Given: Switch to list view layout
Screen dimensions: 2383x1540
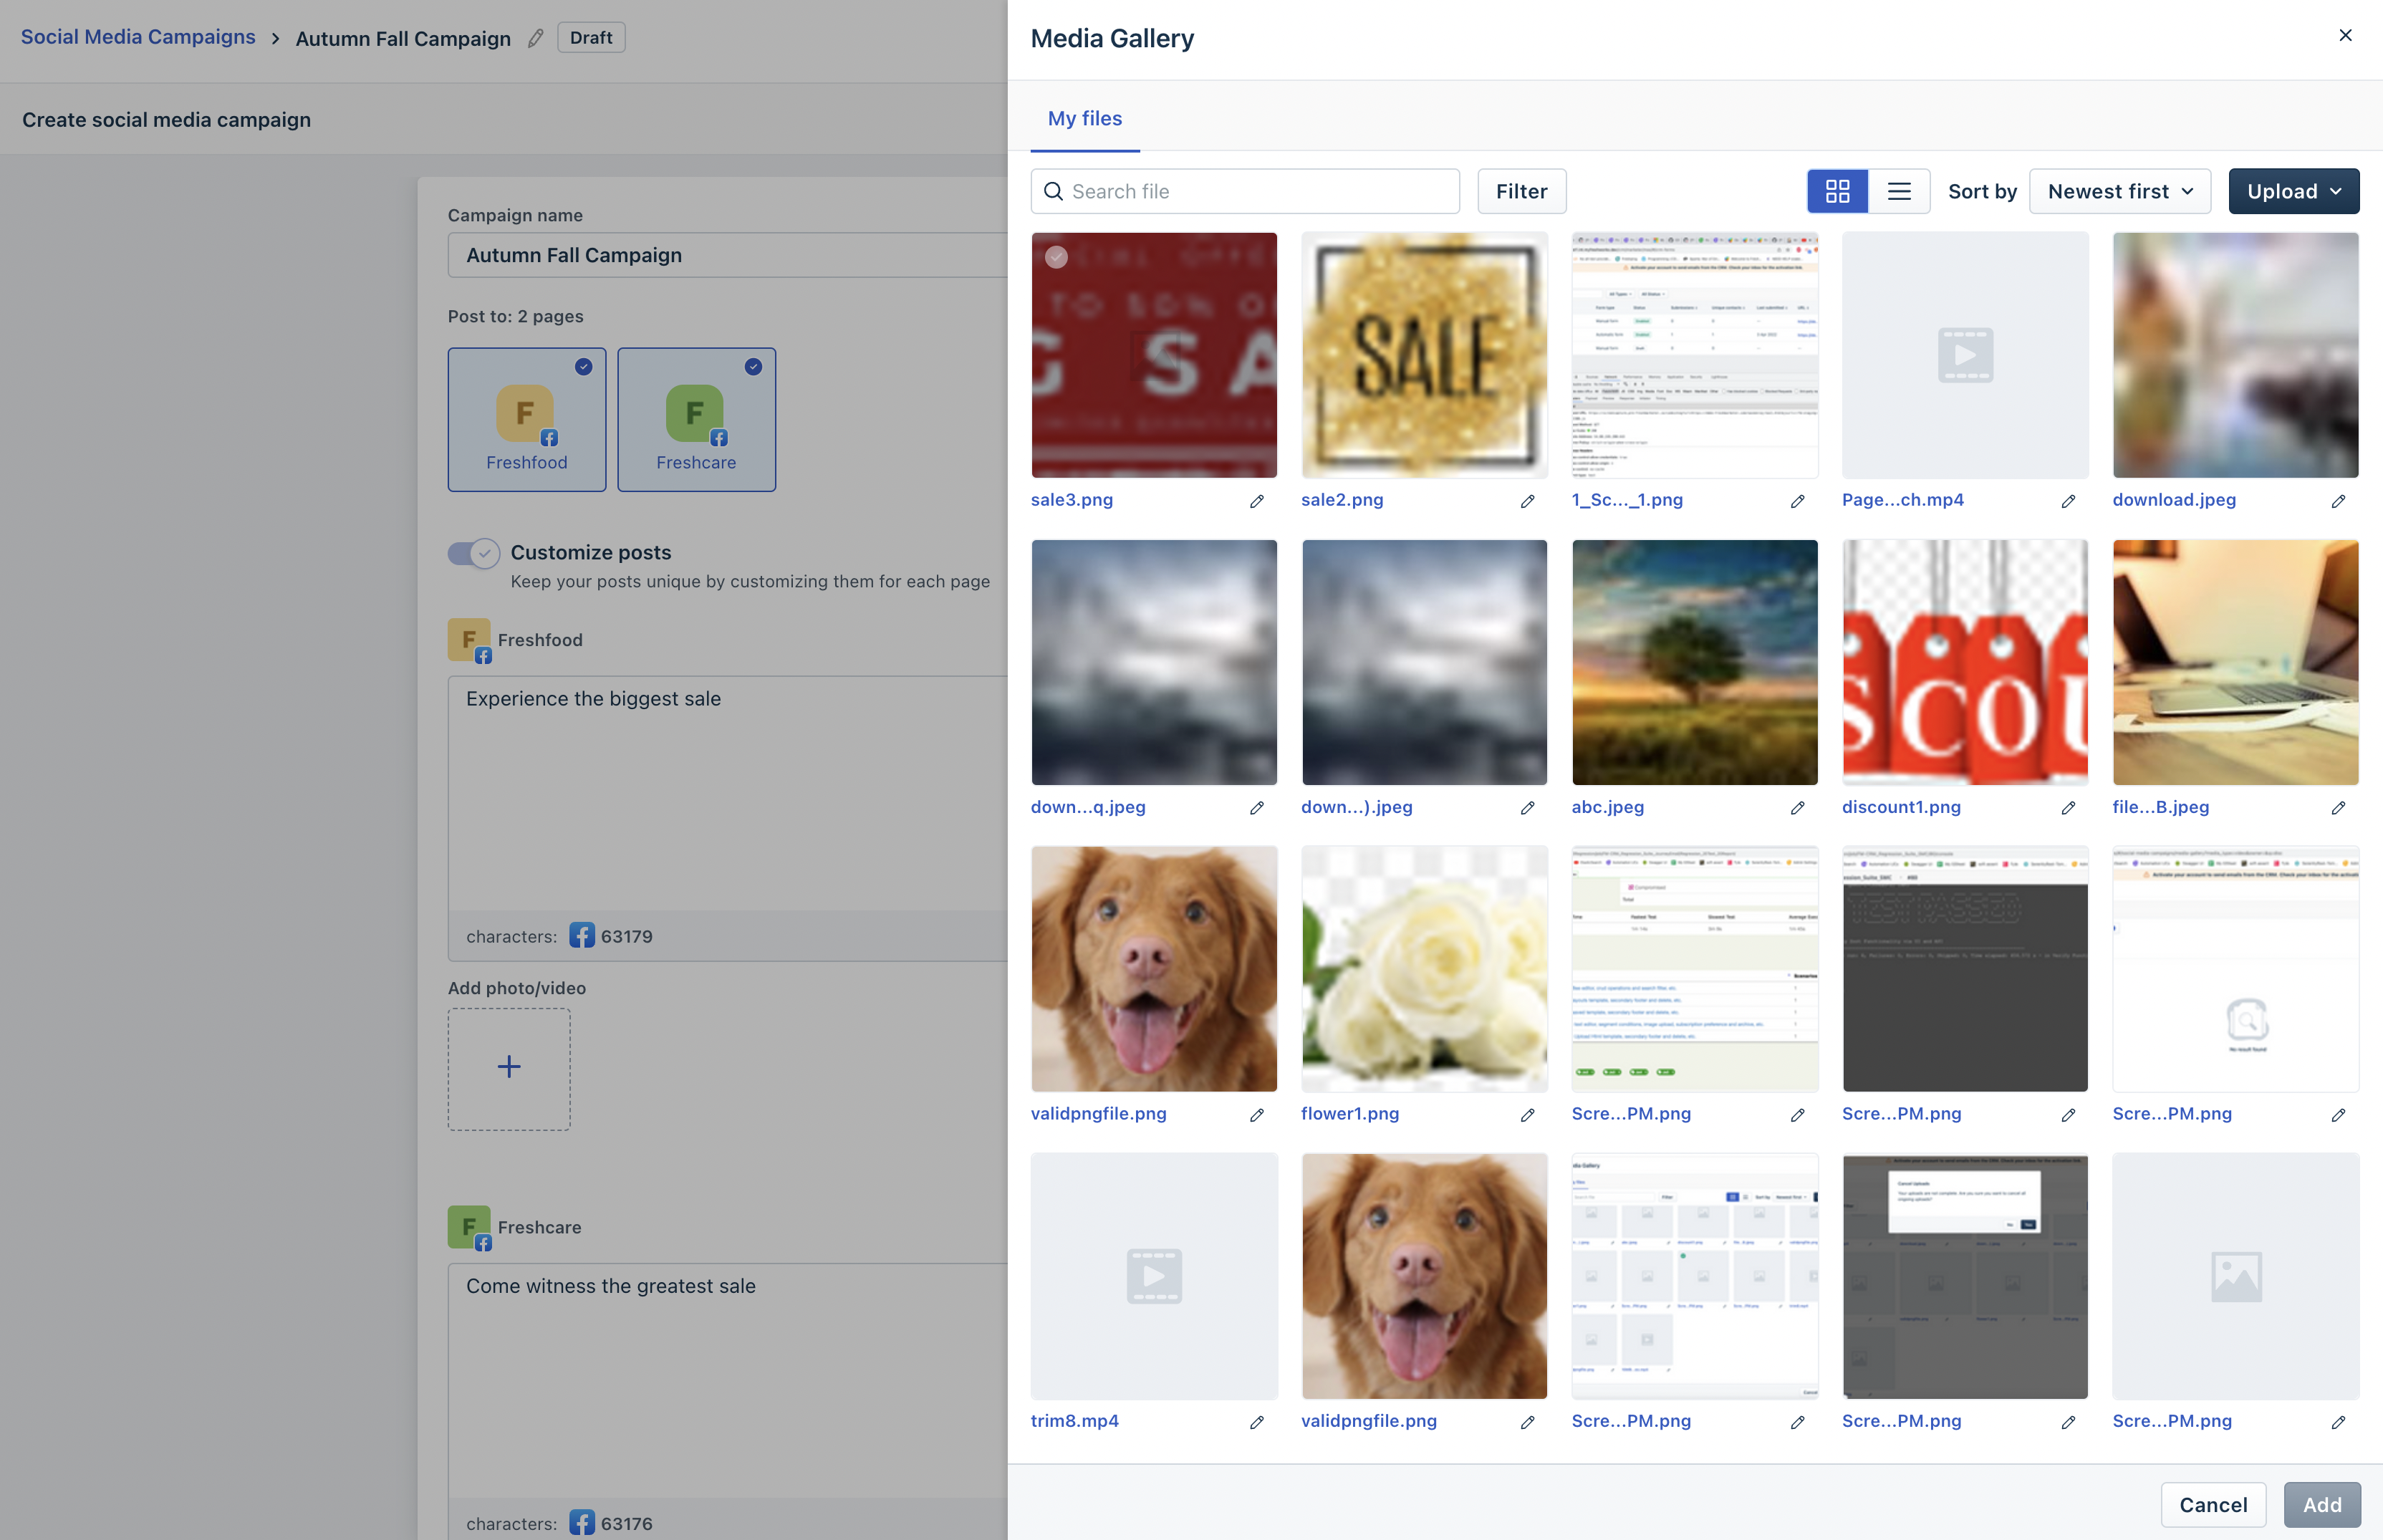Looking at the screenshot, I should [x=1898, y=191].
